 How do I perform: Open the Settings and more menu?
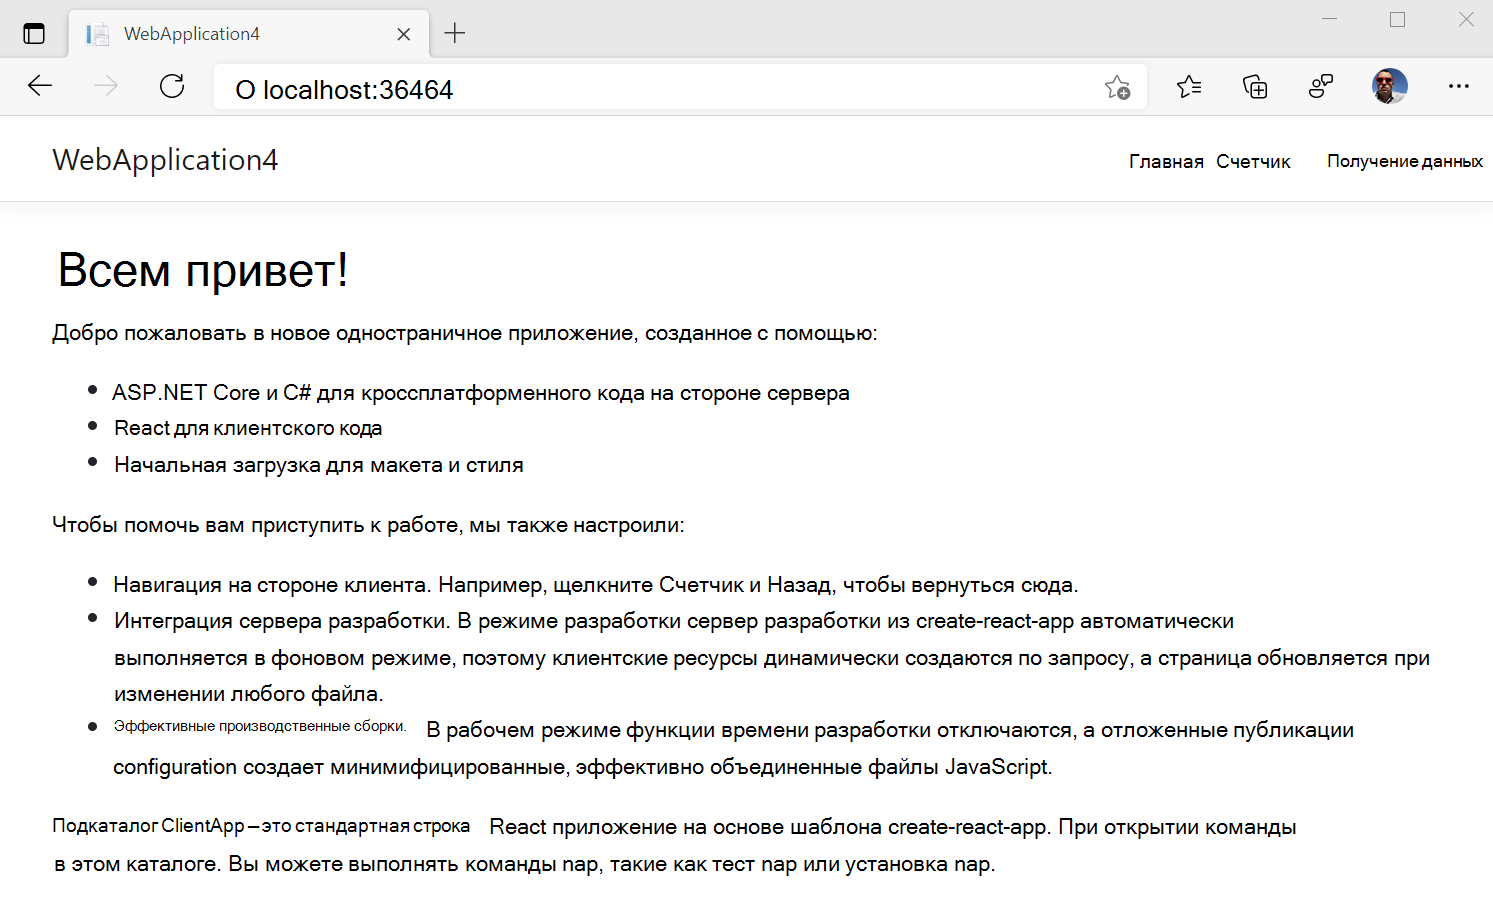1459,87
